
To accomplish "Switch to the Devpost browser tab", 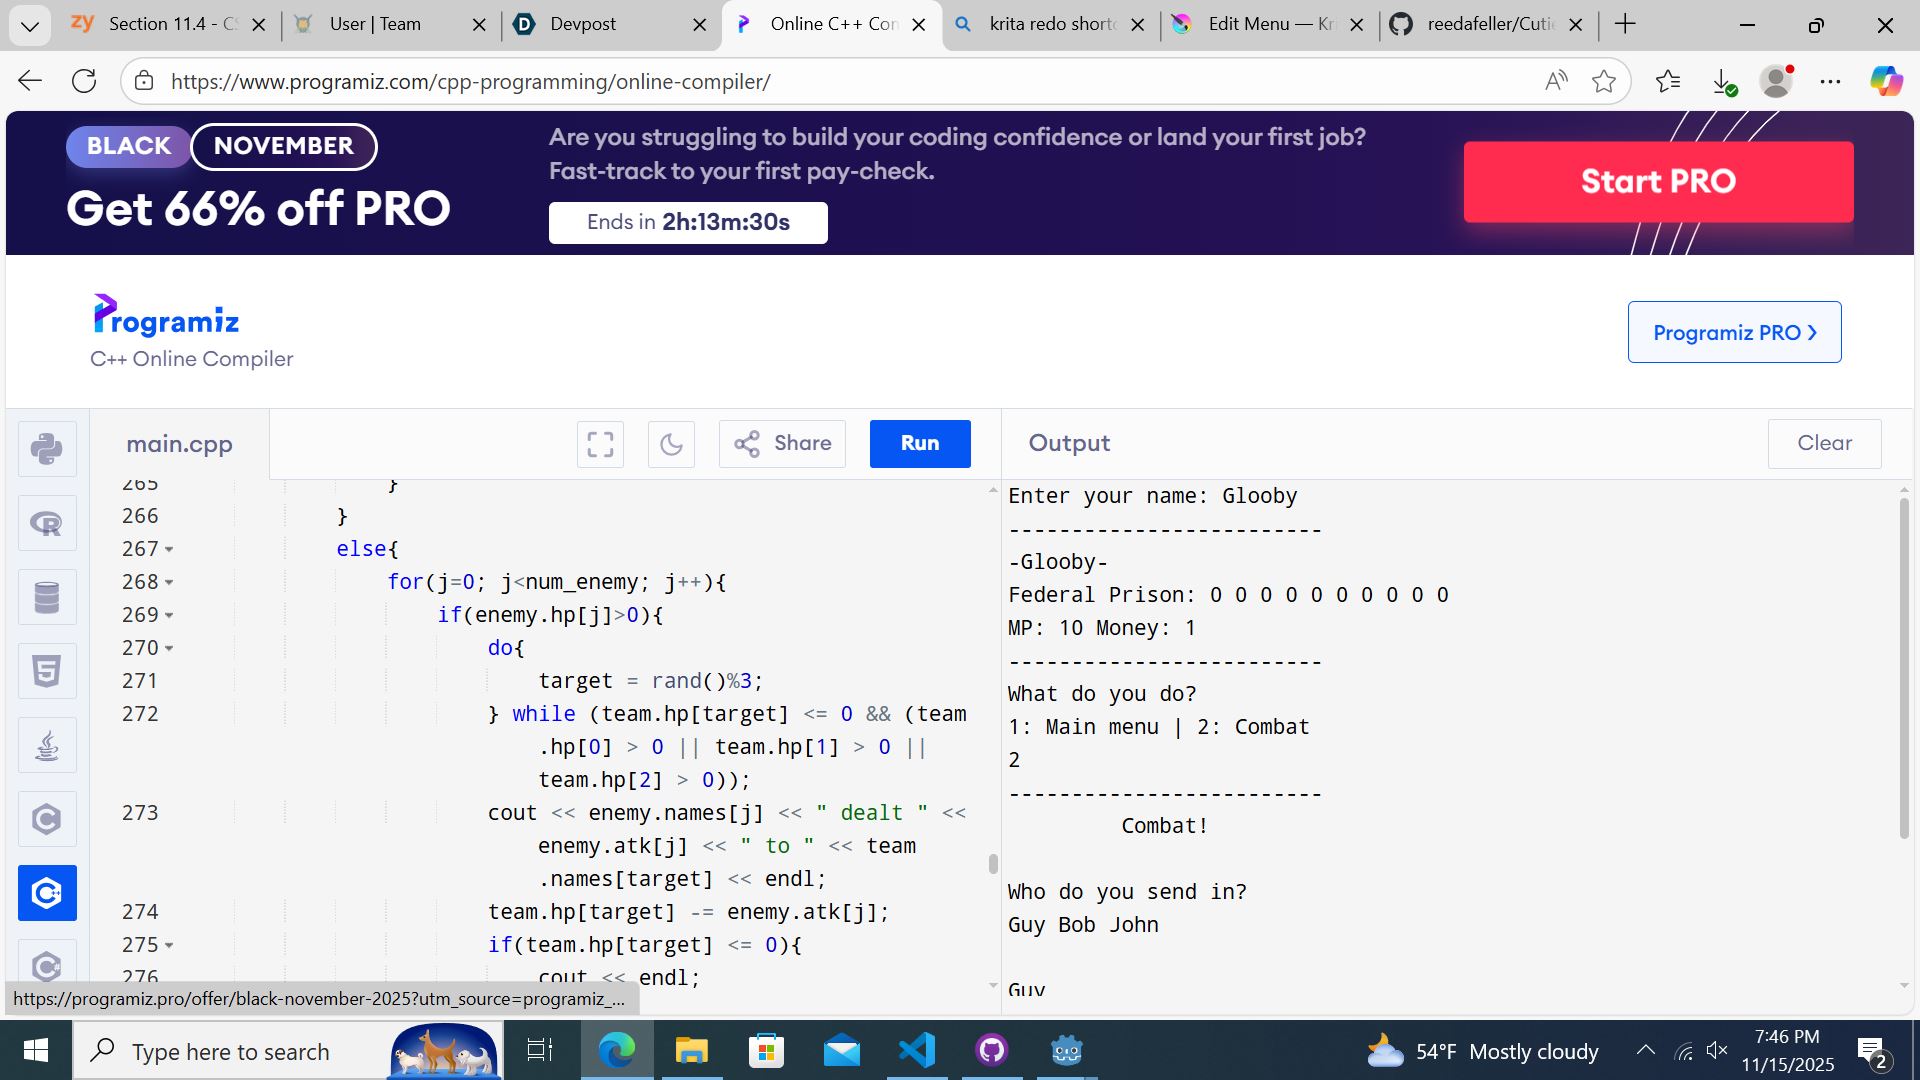I will 583,25.
